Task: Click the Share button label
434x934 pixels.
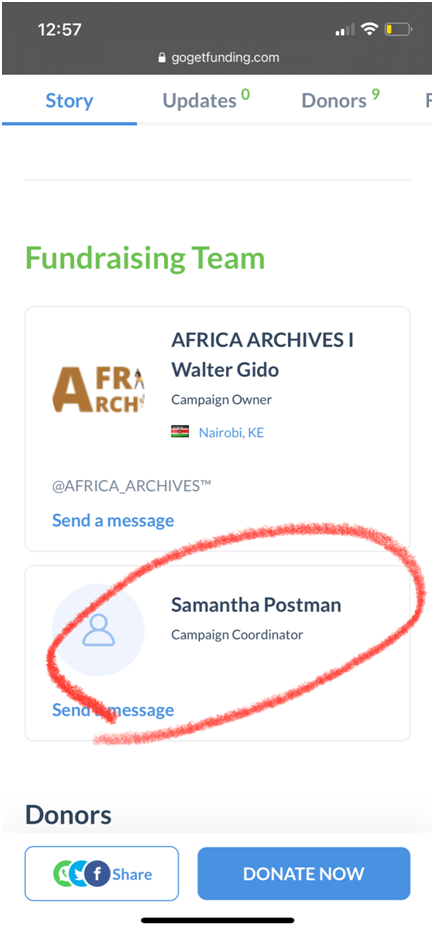Action: 132,874
